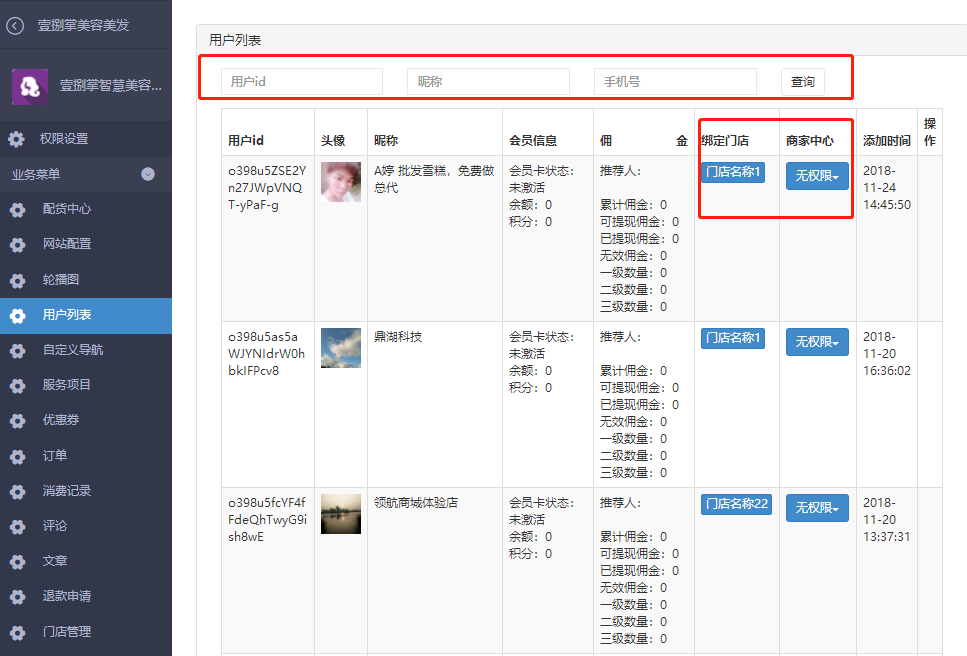Click the gear icon next to 配货中心
This screenshot has height=656, width=967.
[x=17, y=210]
